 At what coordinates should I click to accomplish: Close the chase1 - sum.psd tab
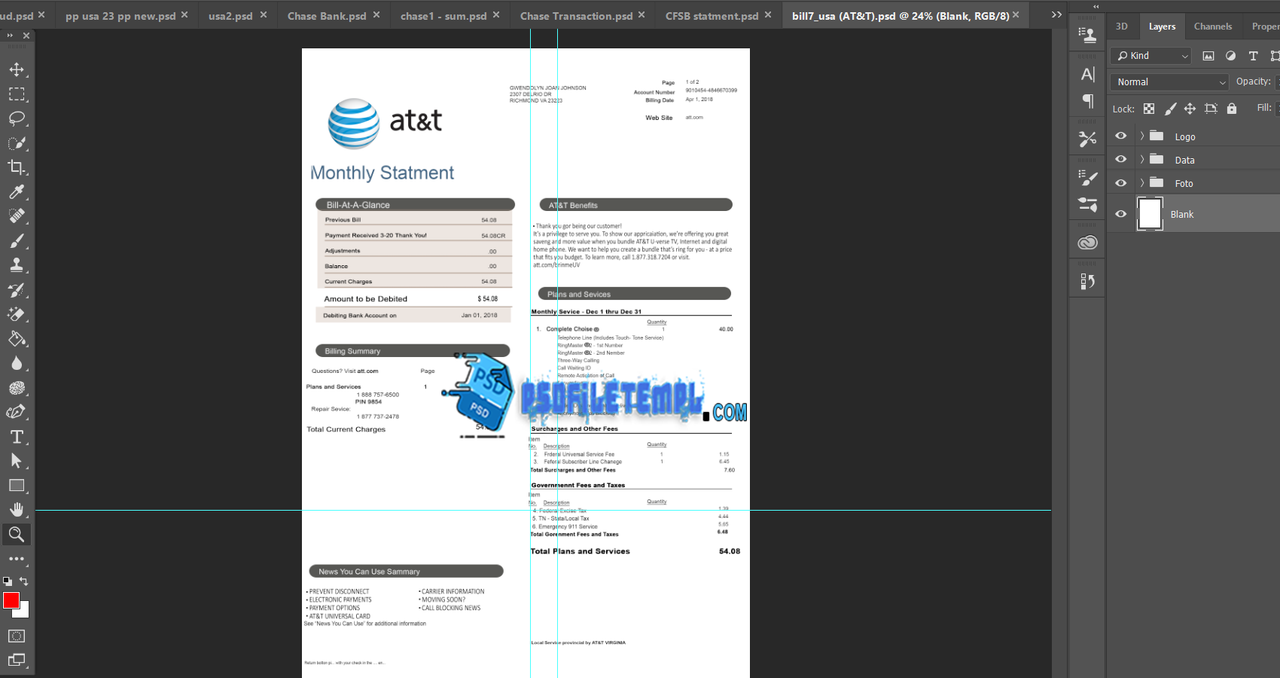496,16
